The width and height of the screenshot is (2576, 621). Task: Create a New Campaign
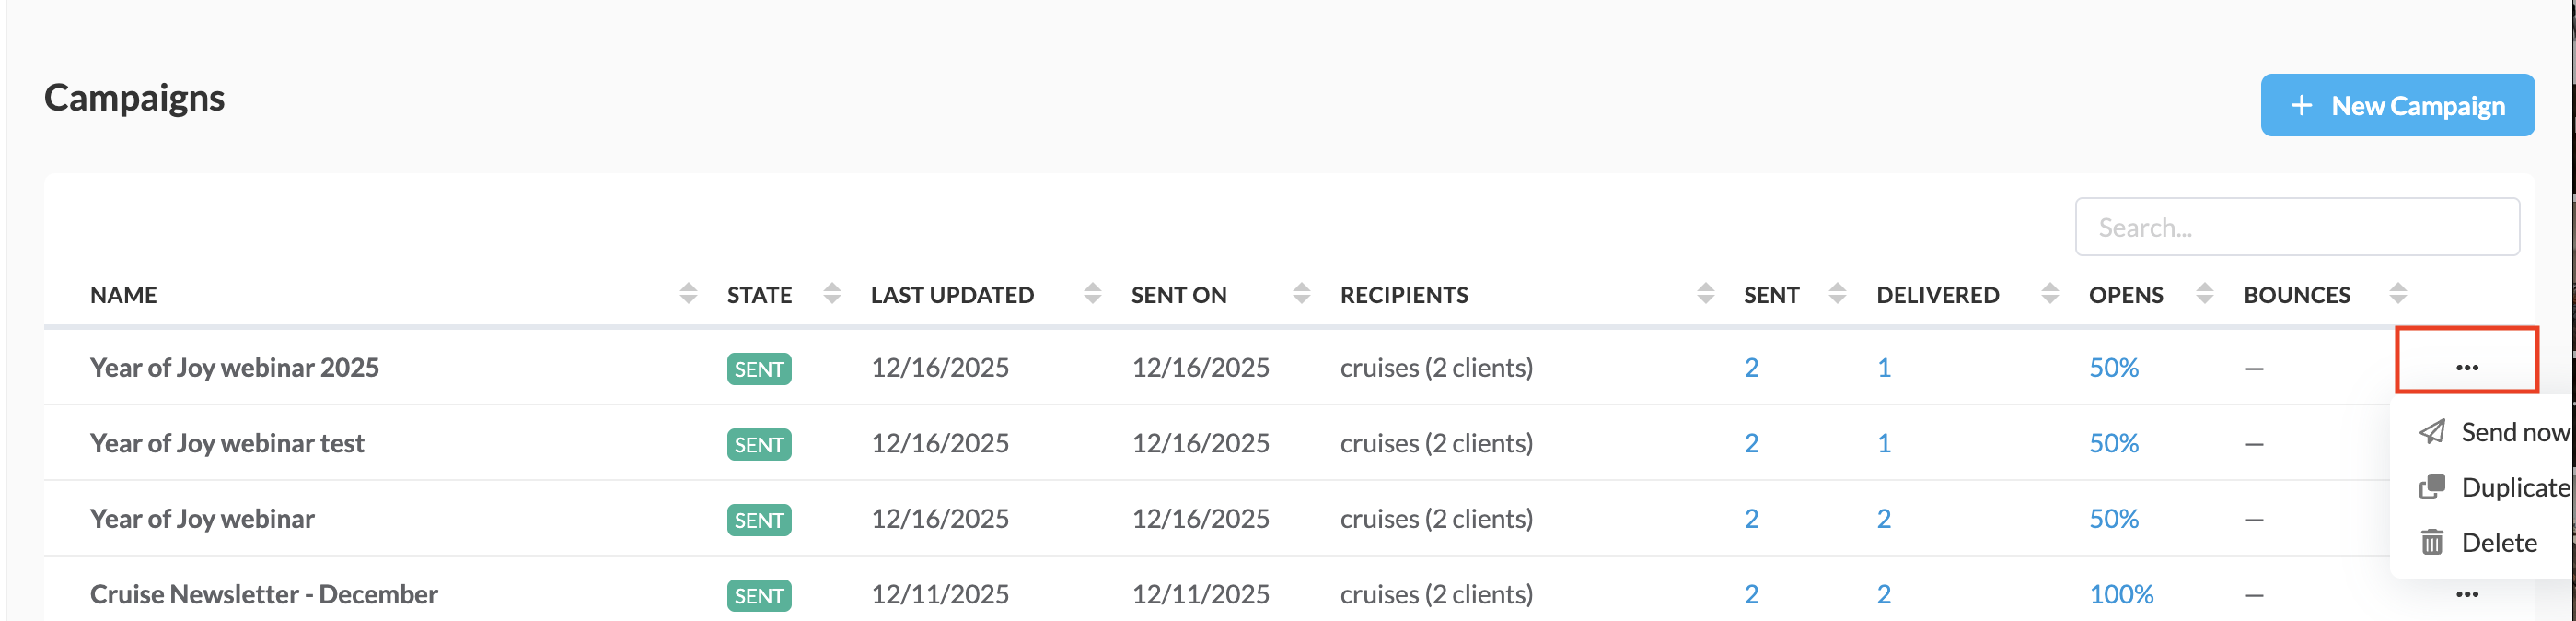[x=2396, y=105]
